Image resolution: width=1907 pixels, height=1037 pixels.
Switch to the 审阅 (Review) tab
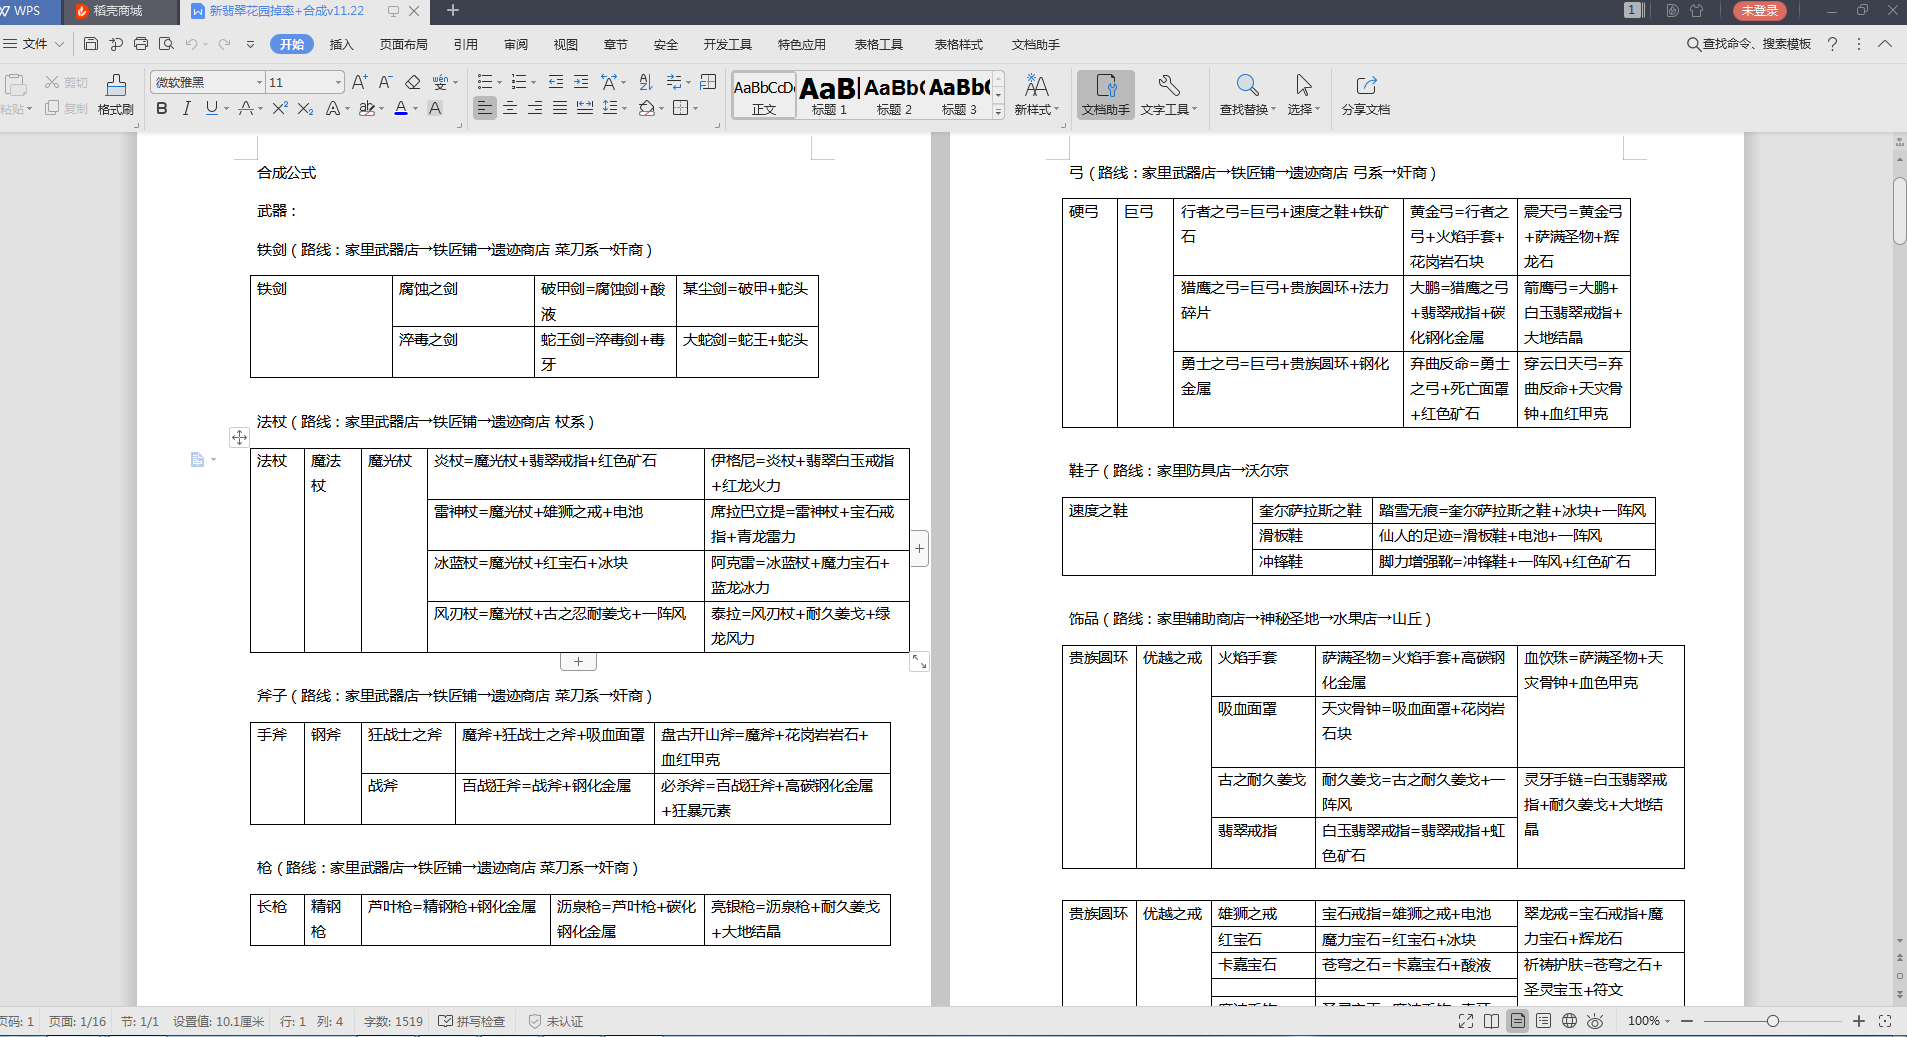[x=516, y=44]
